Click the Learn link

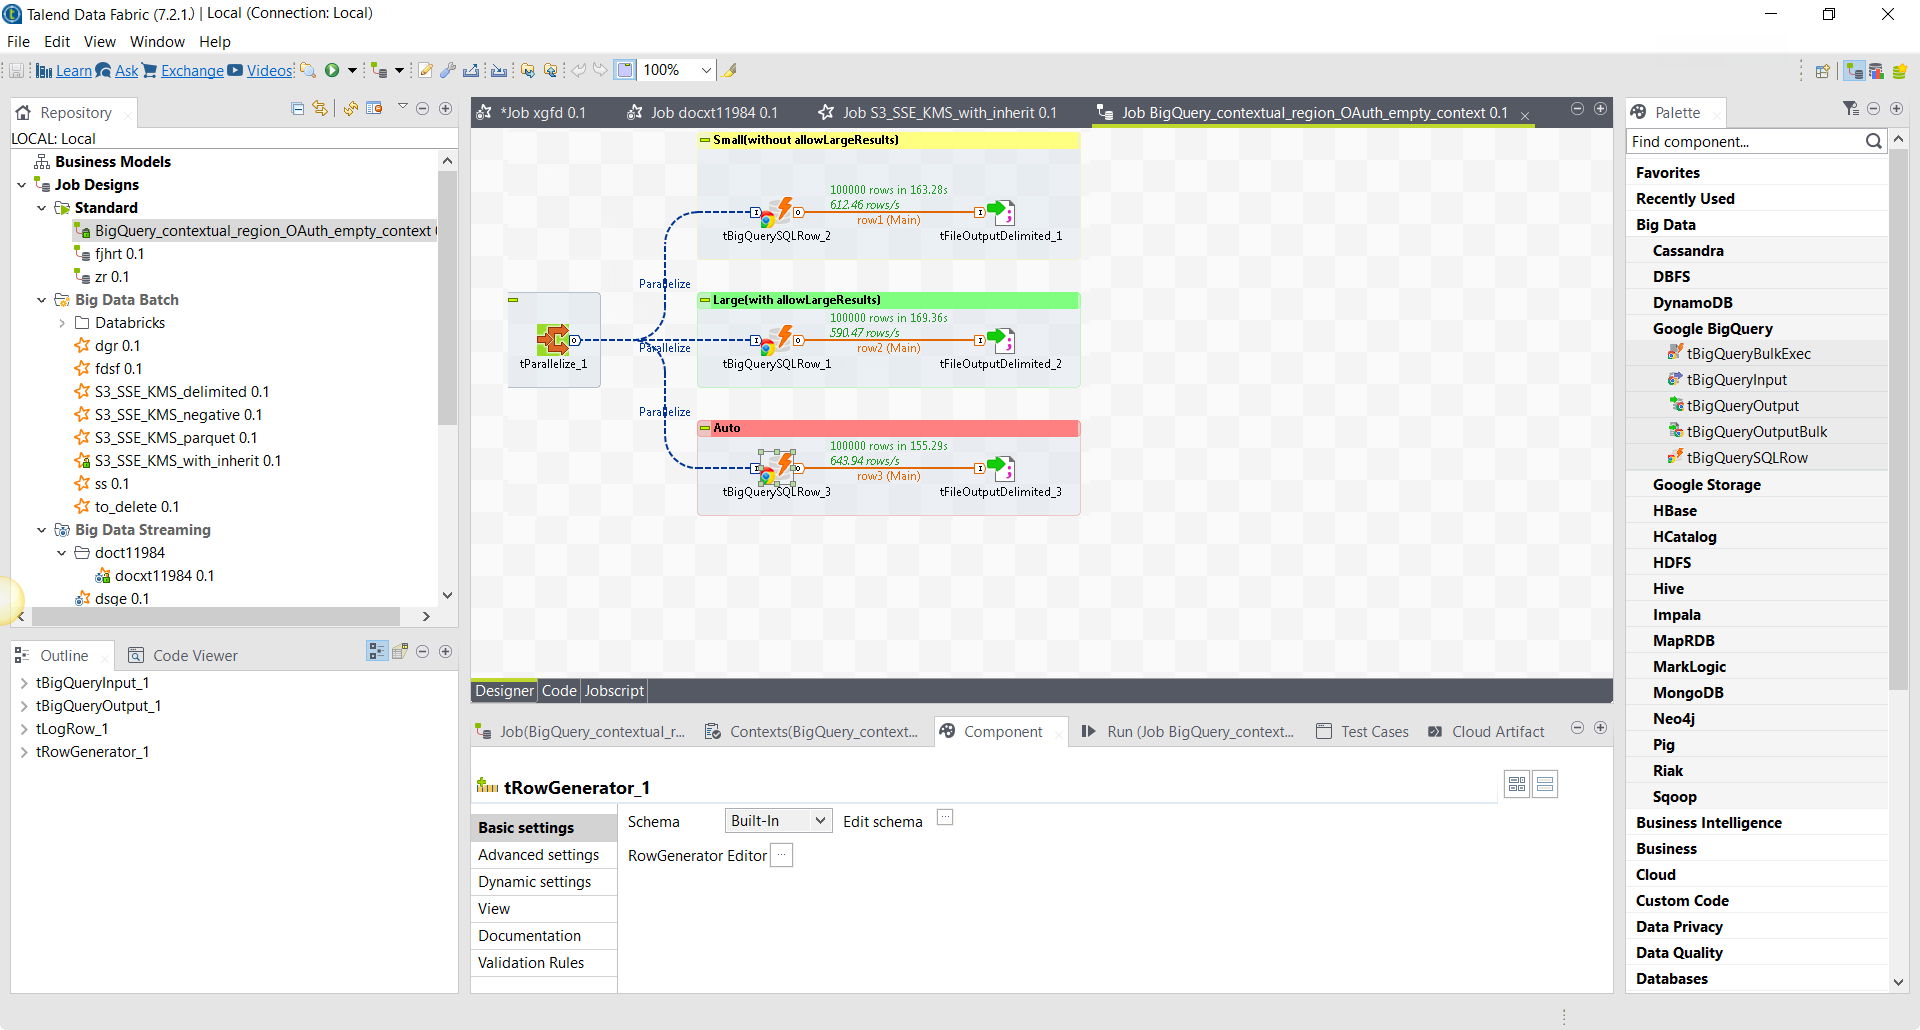click(73, 71)
